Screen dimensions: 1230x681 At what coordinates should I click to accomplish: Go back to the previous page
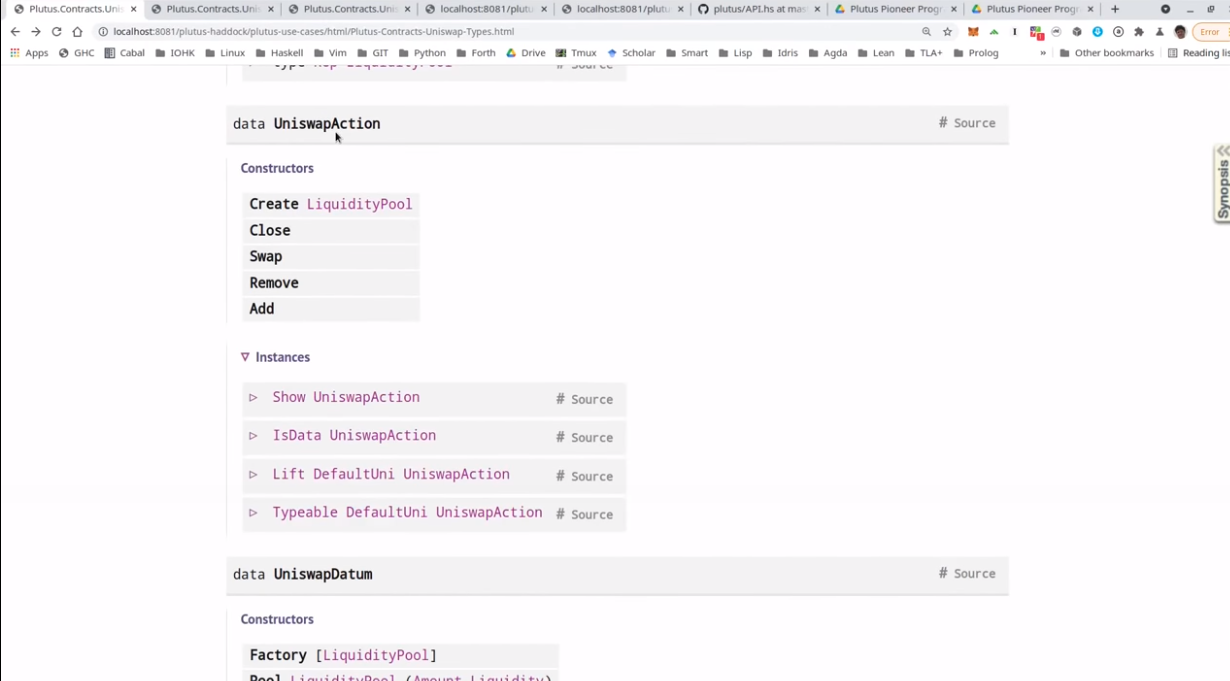point(15,32)
